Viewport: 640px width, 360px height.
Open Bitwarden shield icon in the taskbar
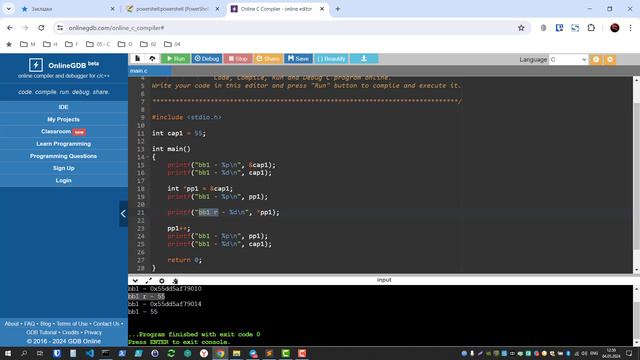coord(57,353)
